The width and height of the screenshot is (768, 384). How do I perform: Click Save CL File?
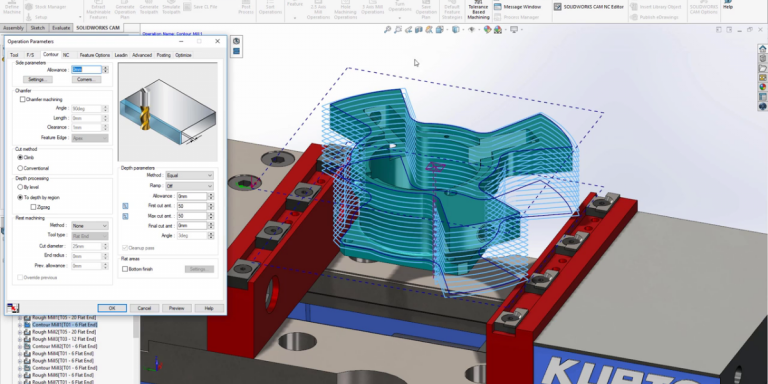point(200,7)
